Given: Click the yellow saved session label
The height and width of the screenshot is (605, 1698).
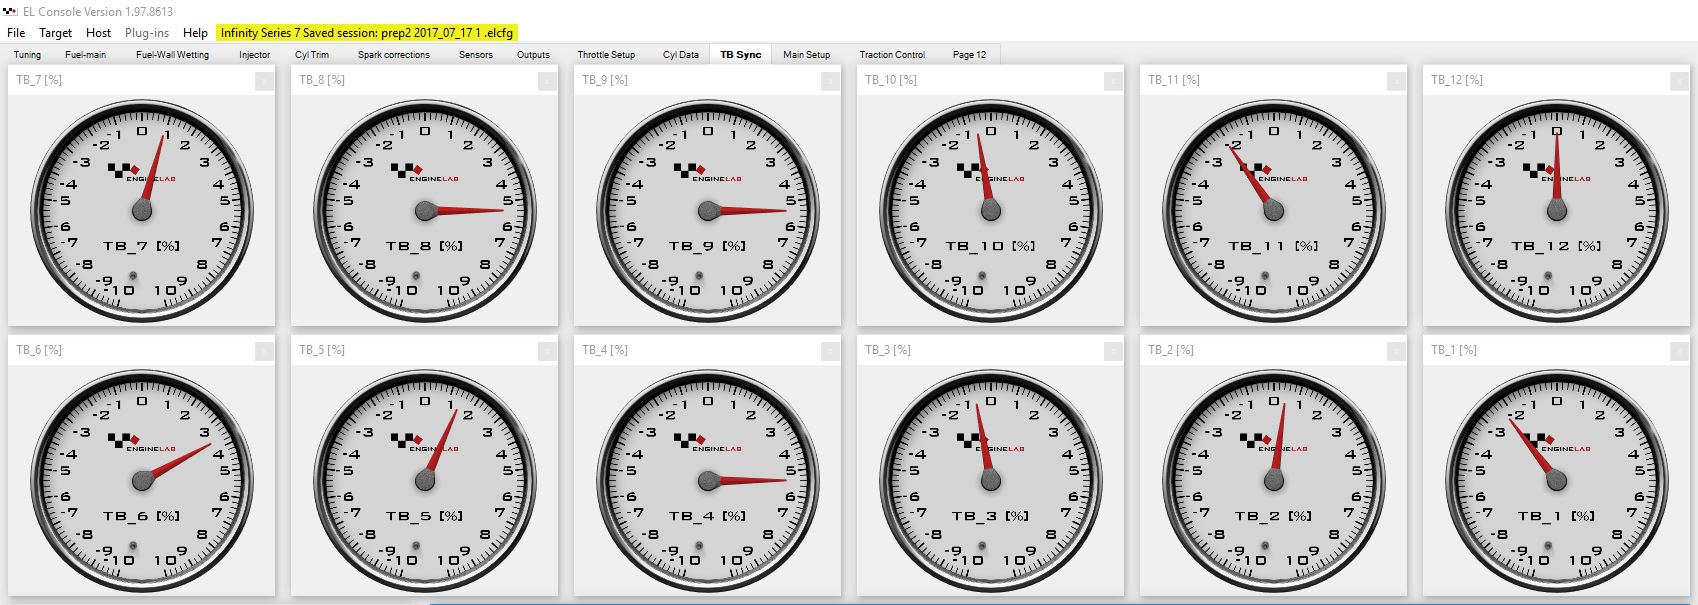Looking at the screenshot, I should (366, 33).
